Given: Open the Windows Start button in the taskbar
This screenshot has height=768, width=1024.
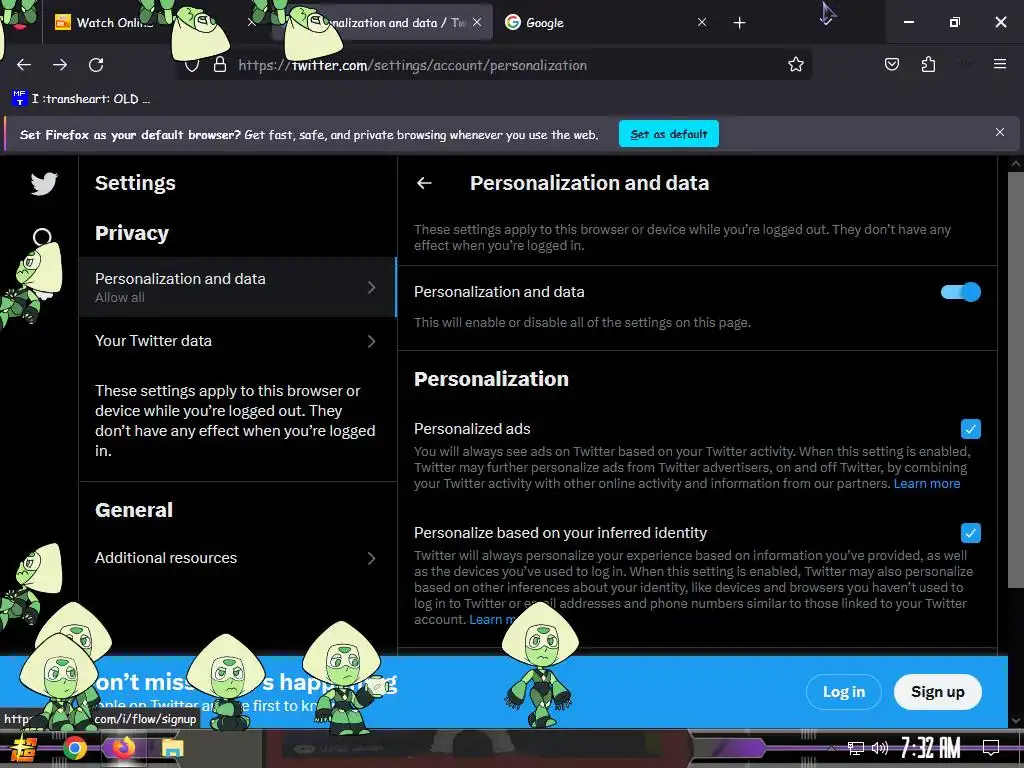Looking at the screenshot, I should tap(24, 748).
